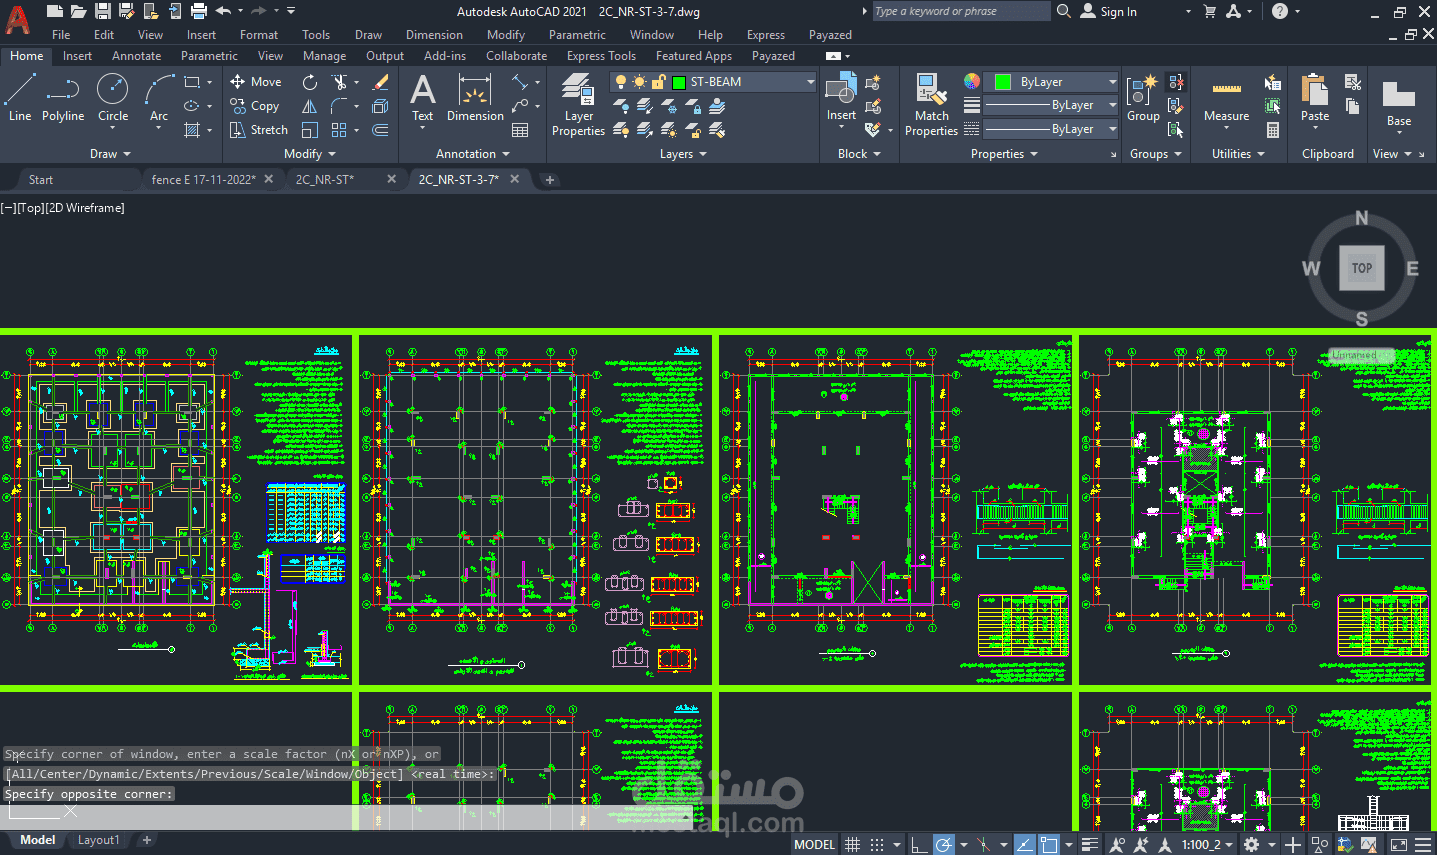Launch the Stretch command
Screen dimensions: 1437x855
click(259, 130)
